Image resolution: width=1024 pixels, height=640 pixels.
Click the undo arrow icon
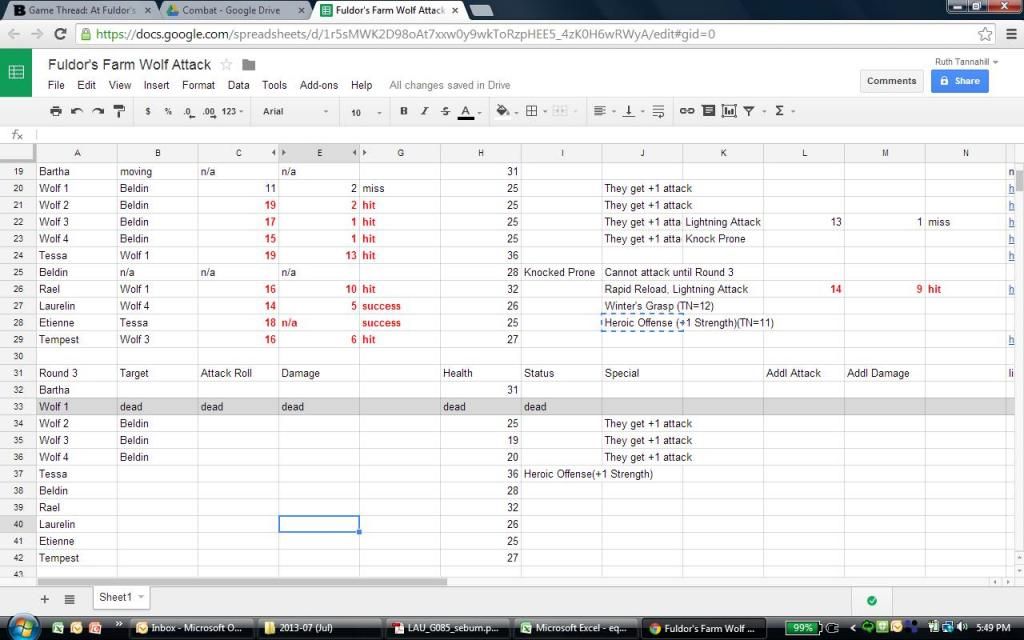(77, 111)
